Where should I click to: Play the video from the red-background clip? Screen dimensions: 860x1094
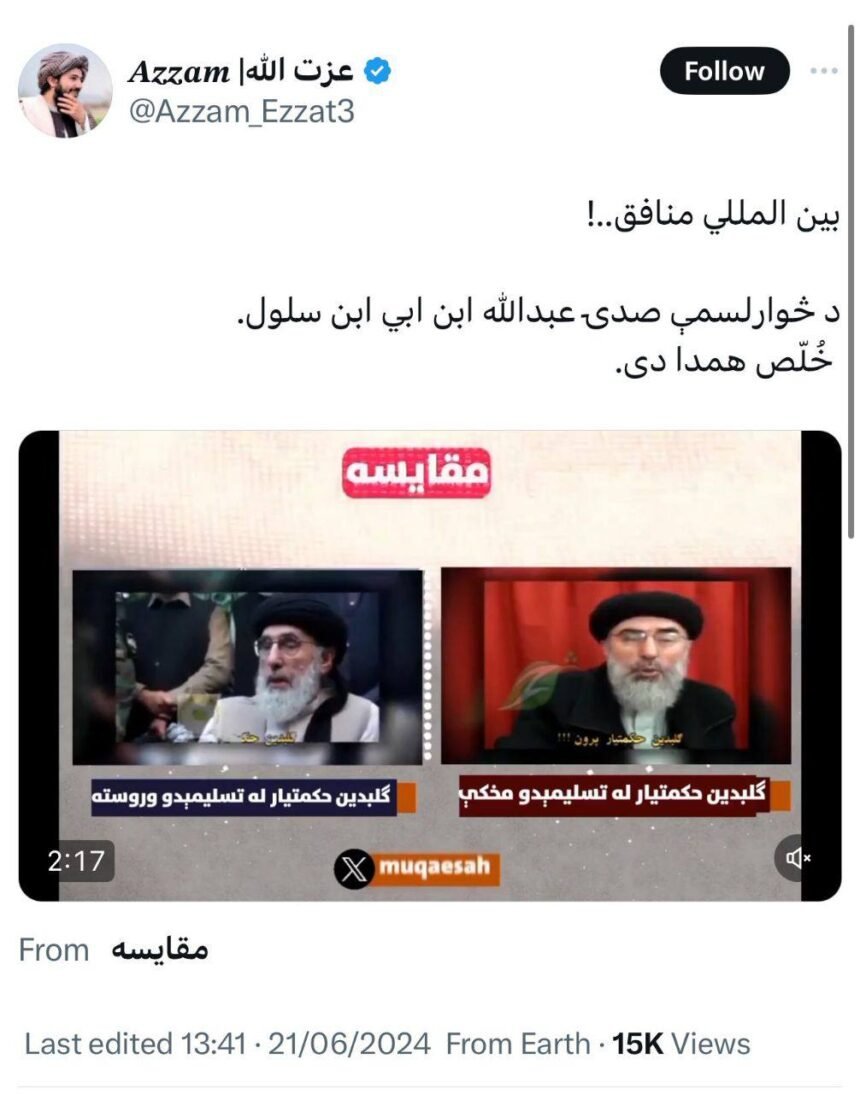(x=616, y=665)
